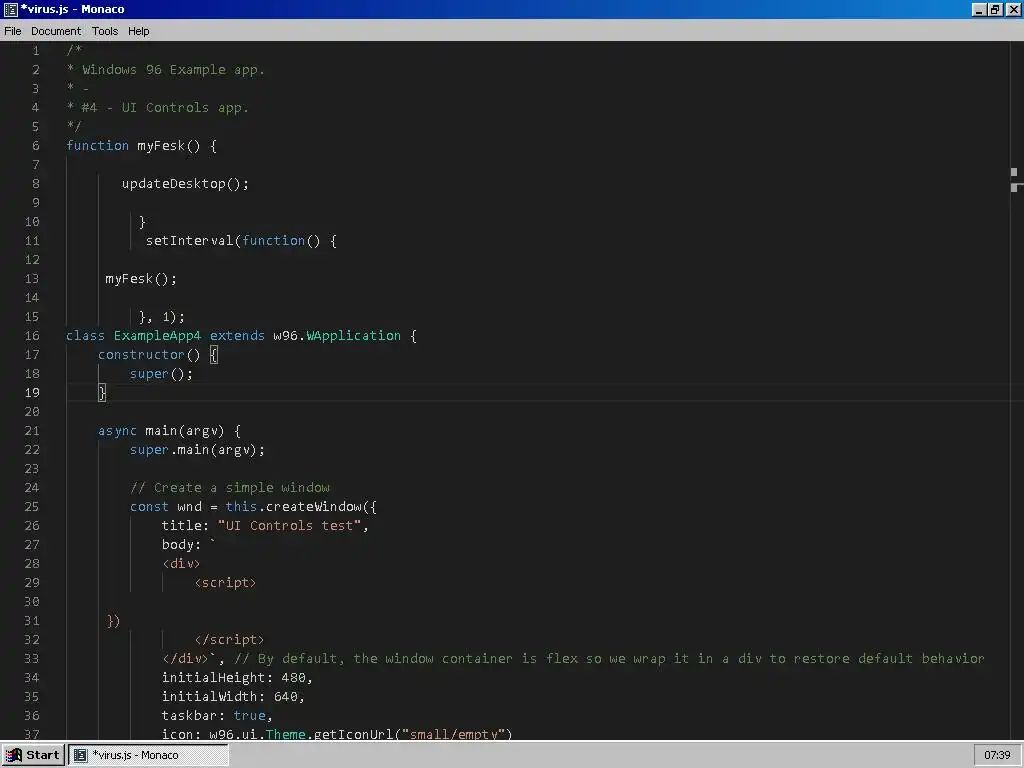1024x768 pixels.
Task: Click the 'updateDesktop();' call
Action: 185,184
